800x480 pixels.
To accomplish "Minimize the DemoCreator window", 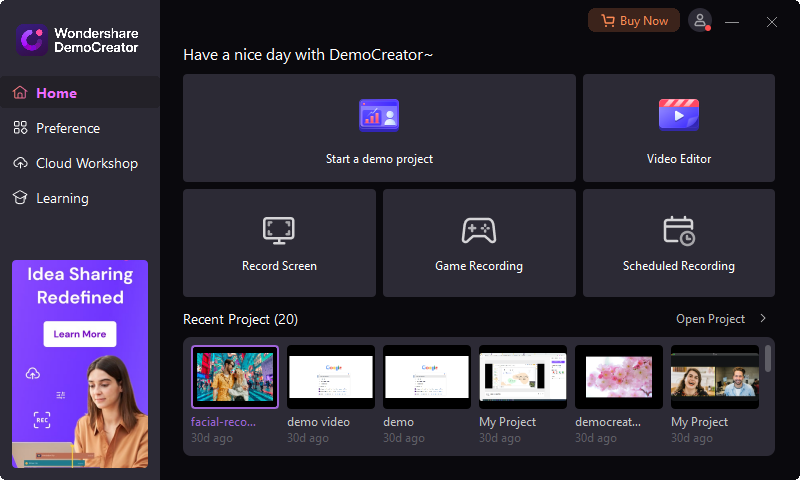I will 732,22.
